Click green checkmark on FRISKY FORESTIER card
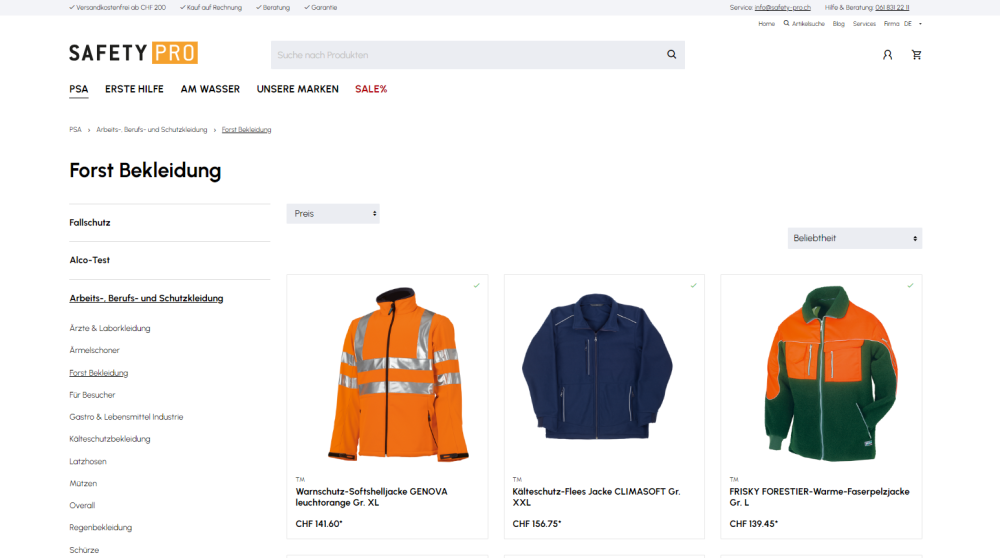This screenshot has width=1000, height=558. pyautogui.click(x=910, y=285)
